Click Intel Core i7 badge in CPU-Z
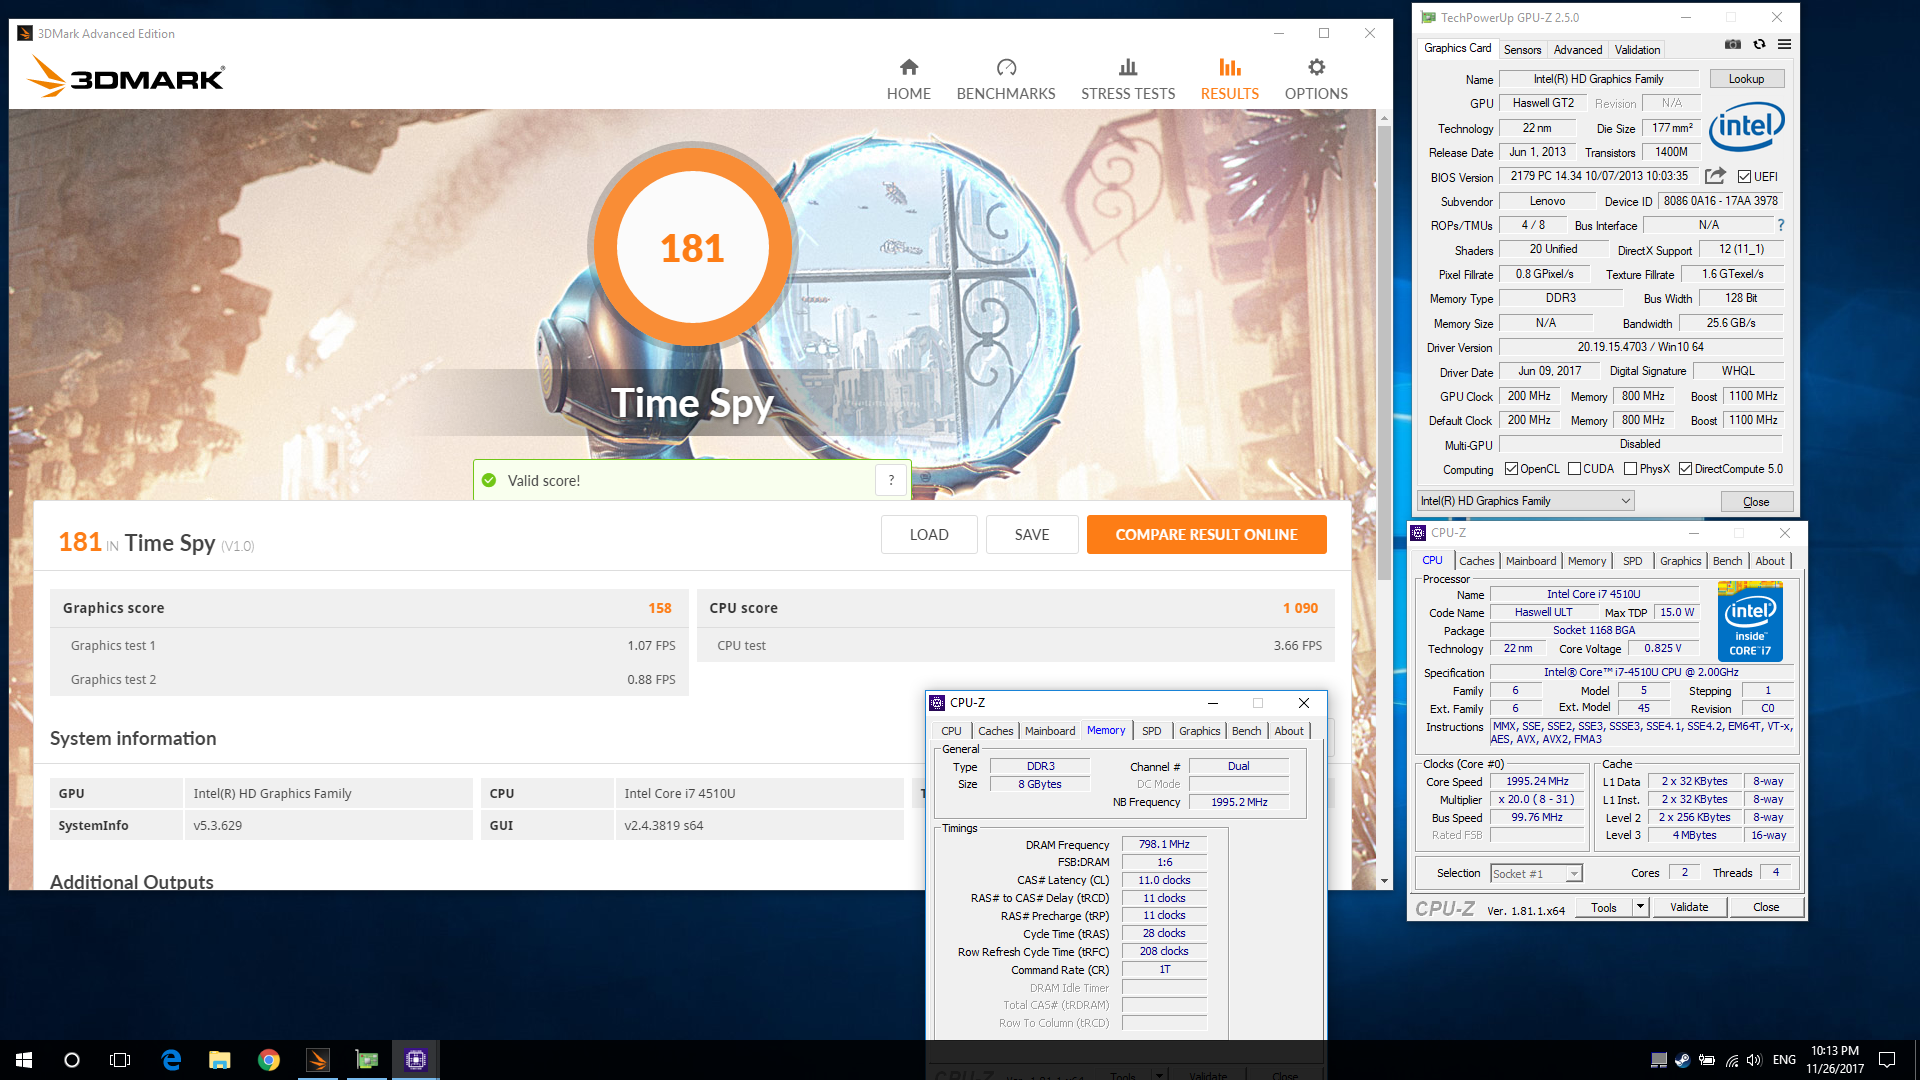The image size is (1920, 1080). pos(1750,621)
